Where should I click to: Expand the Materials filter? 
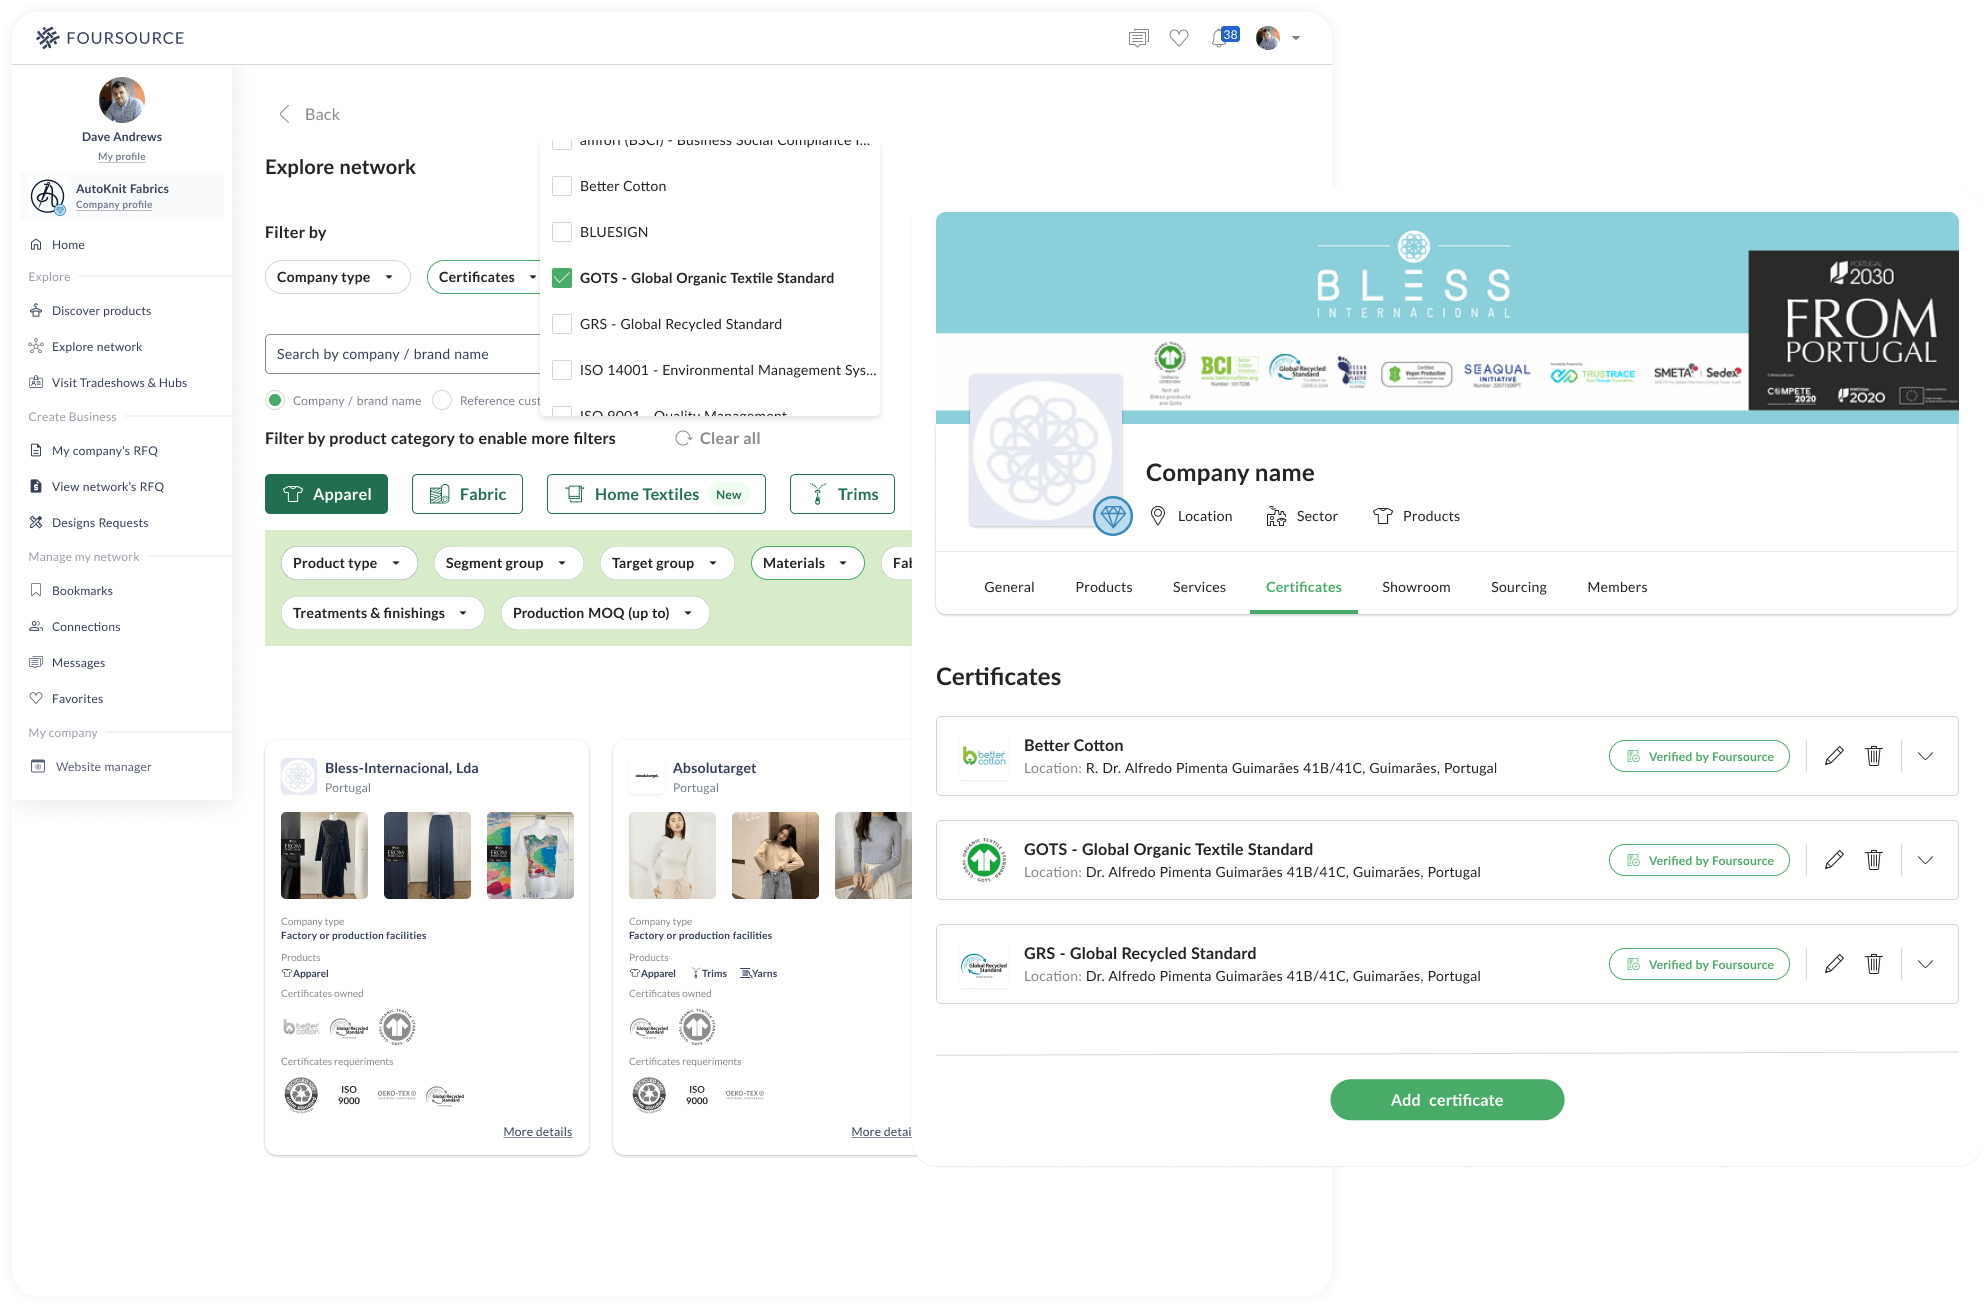806,563
